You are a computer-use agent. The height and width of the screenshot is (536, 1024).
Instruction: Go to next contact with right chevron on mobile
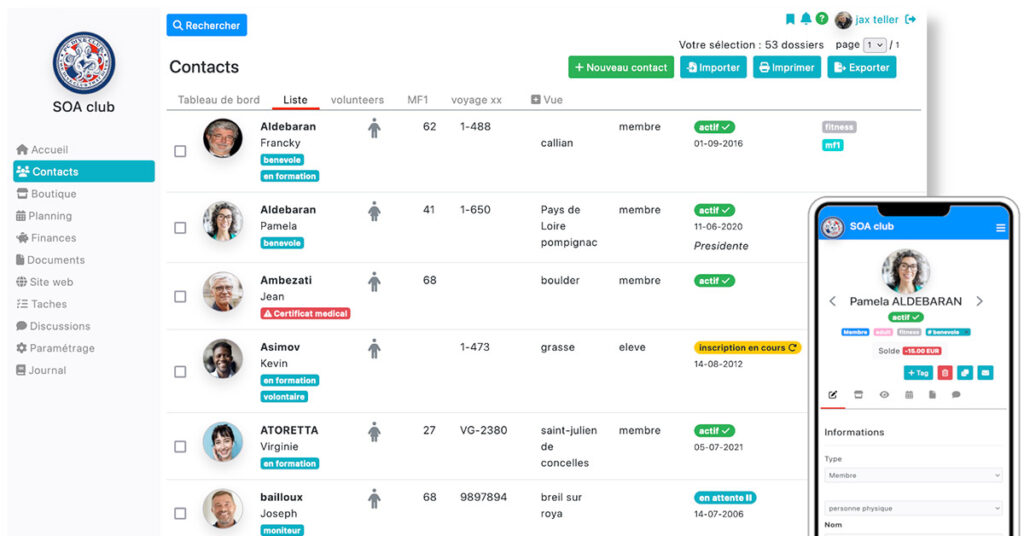pyautogui.click(x=979, y=301)
